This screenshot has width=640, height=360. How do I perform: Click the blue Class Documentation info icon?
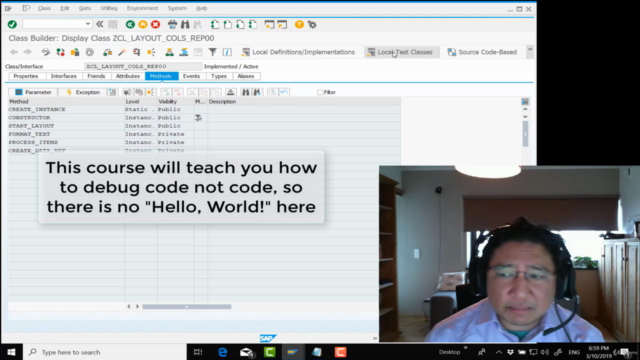(x=227, y=52)
